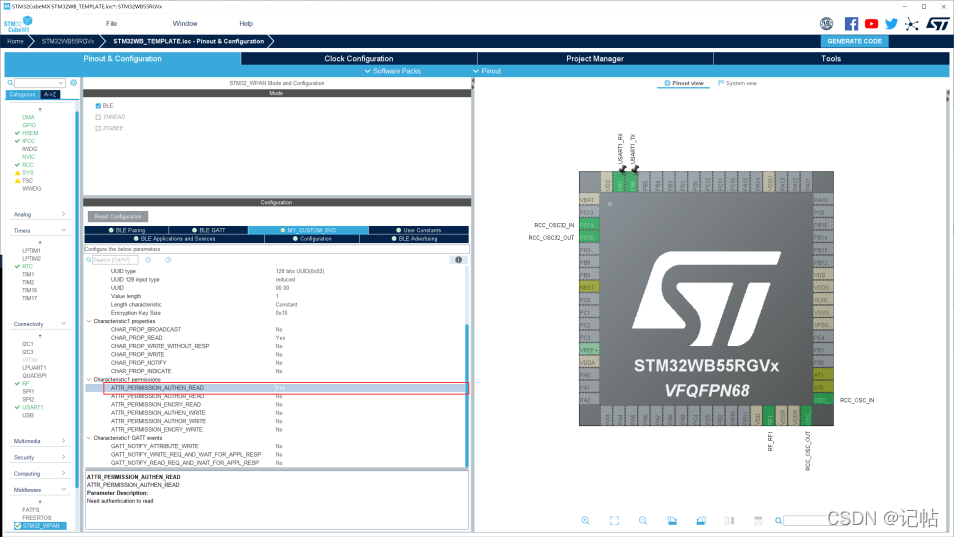Screen dimensions: 954x537
Task: Open the ST Twitter page icon
Action: [891, 24]
